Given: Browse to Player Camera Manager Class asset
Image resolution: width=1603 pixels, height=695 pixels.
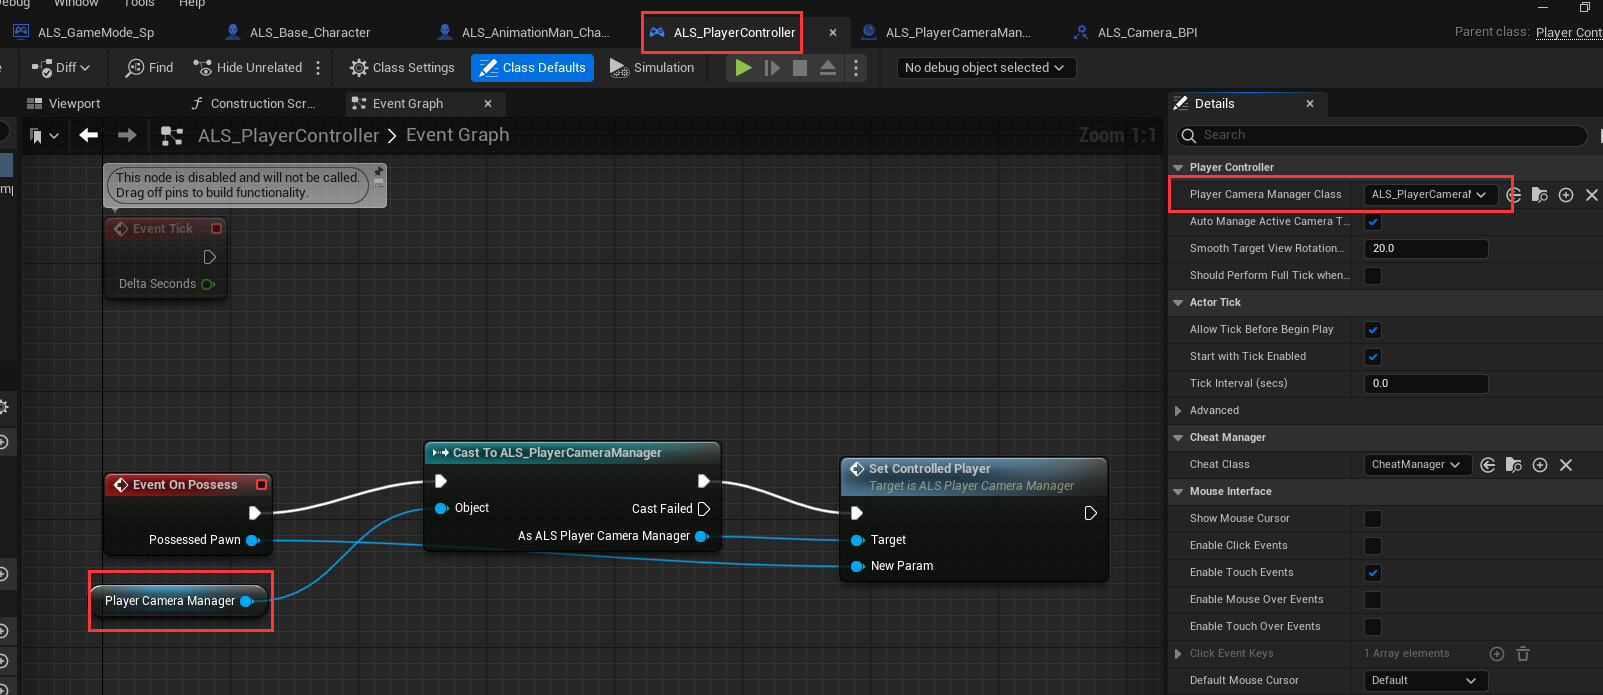Looking at the screenshot, I should [x=1540, y=195].
